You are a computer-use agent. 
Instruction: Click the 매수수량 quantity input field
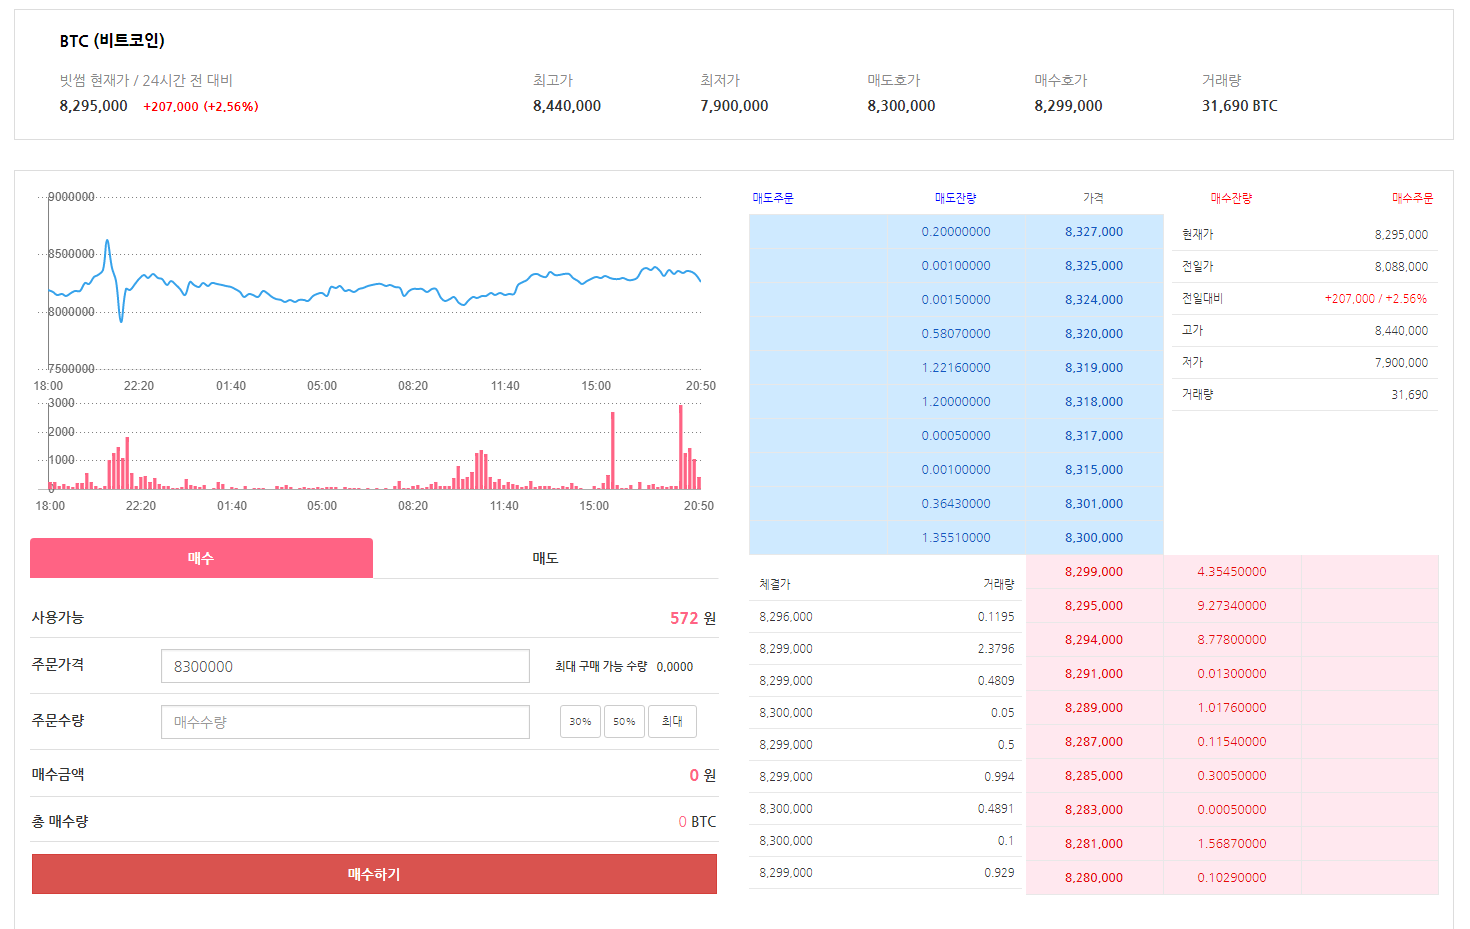[x=345, y=721]
